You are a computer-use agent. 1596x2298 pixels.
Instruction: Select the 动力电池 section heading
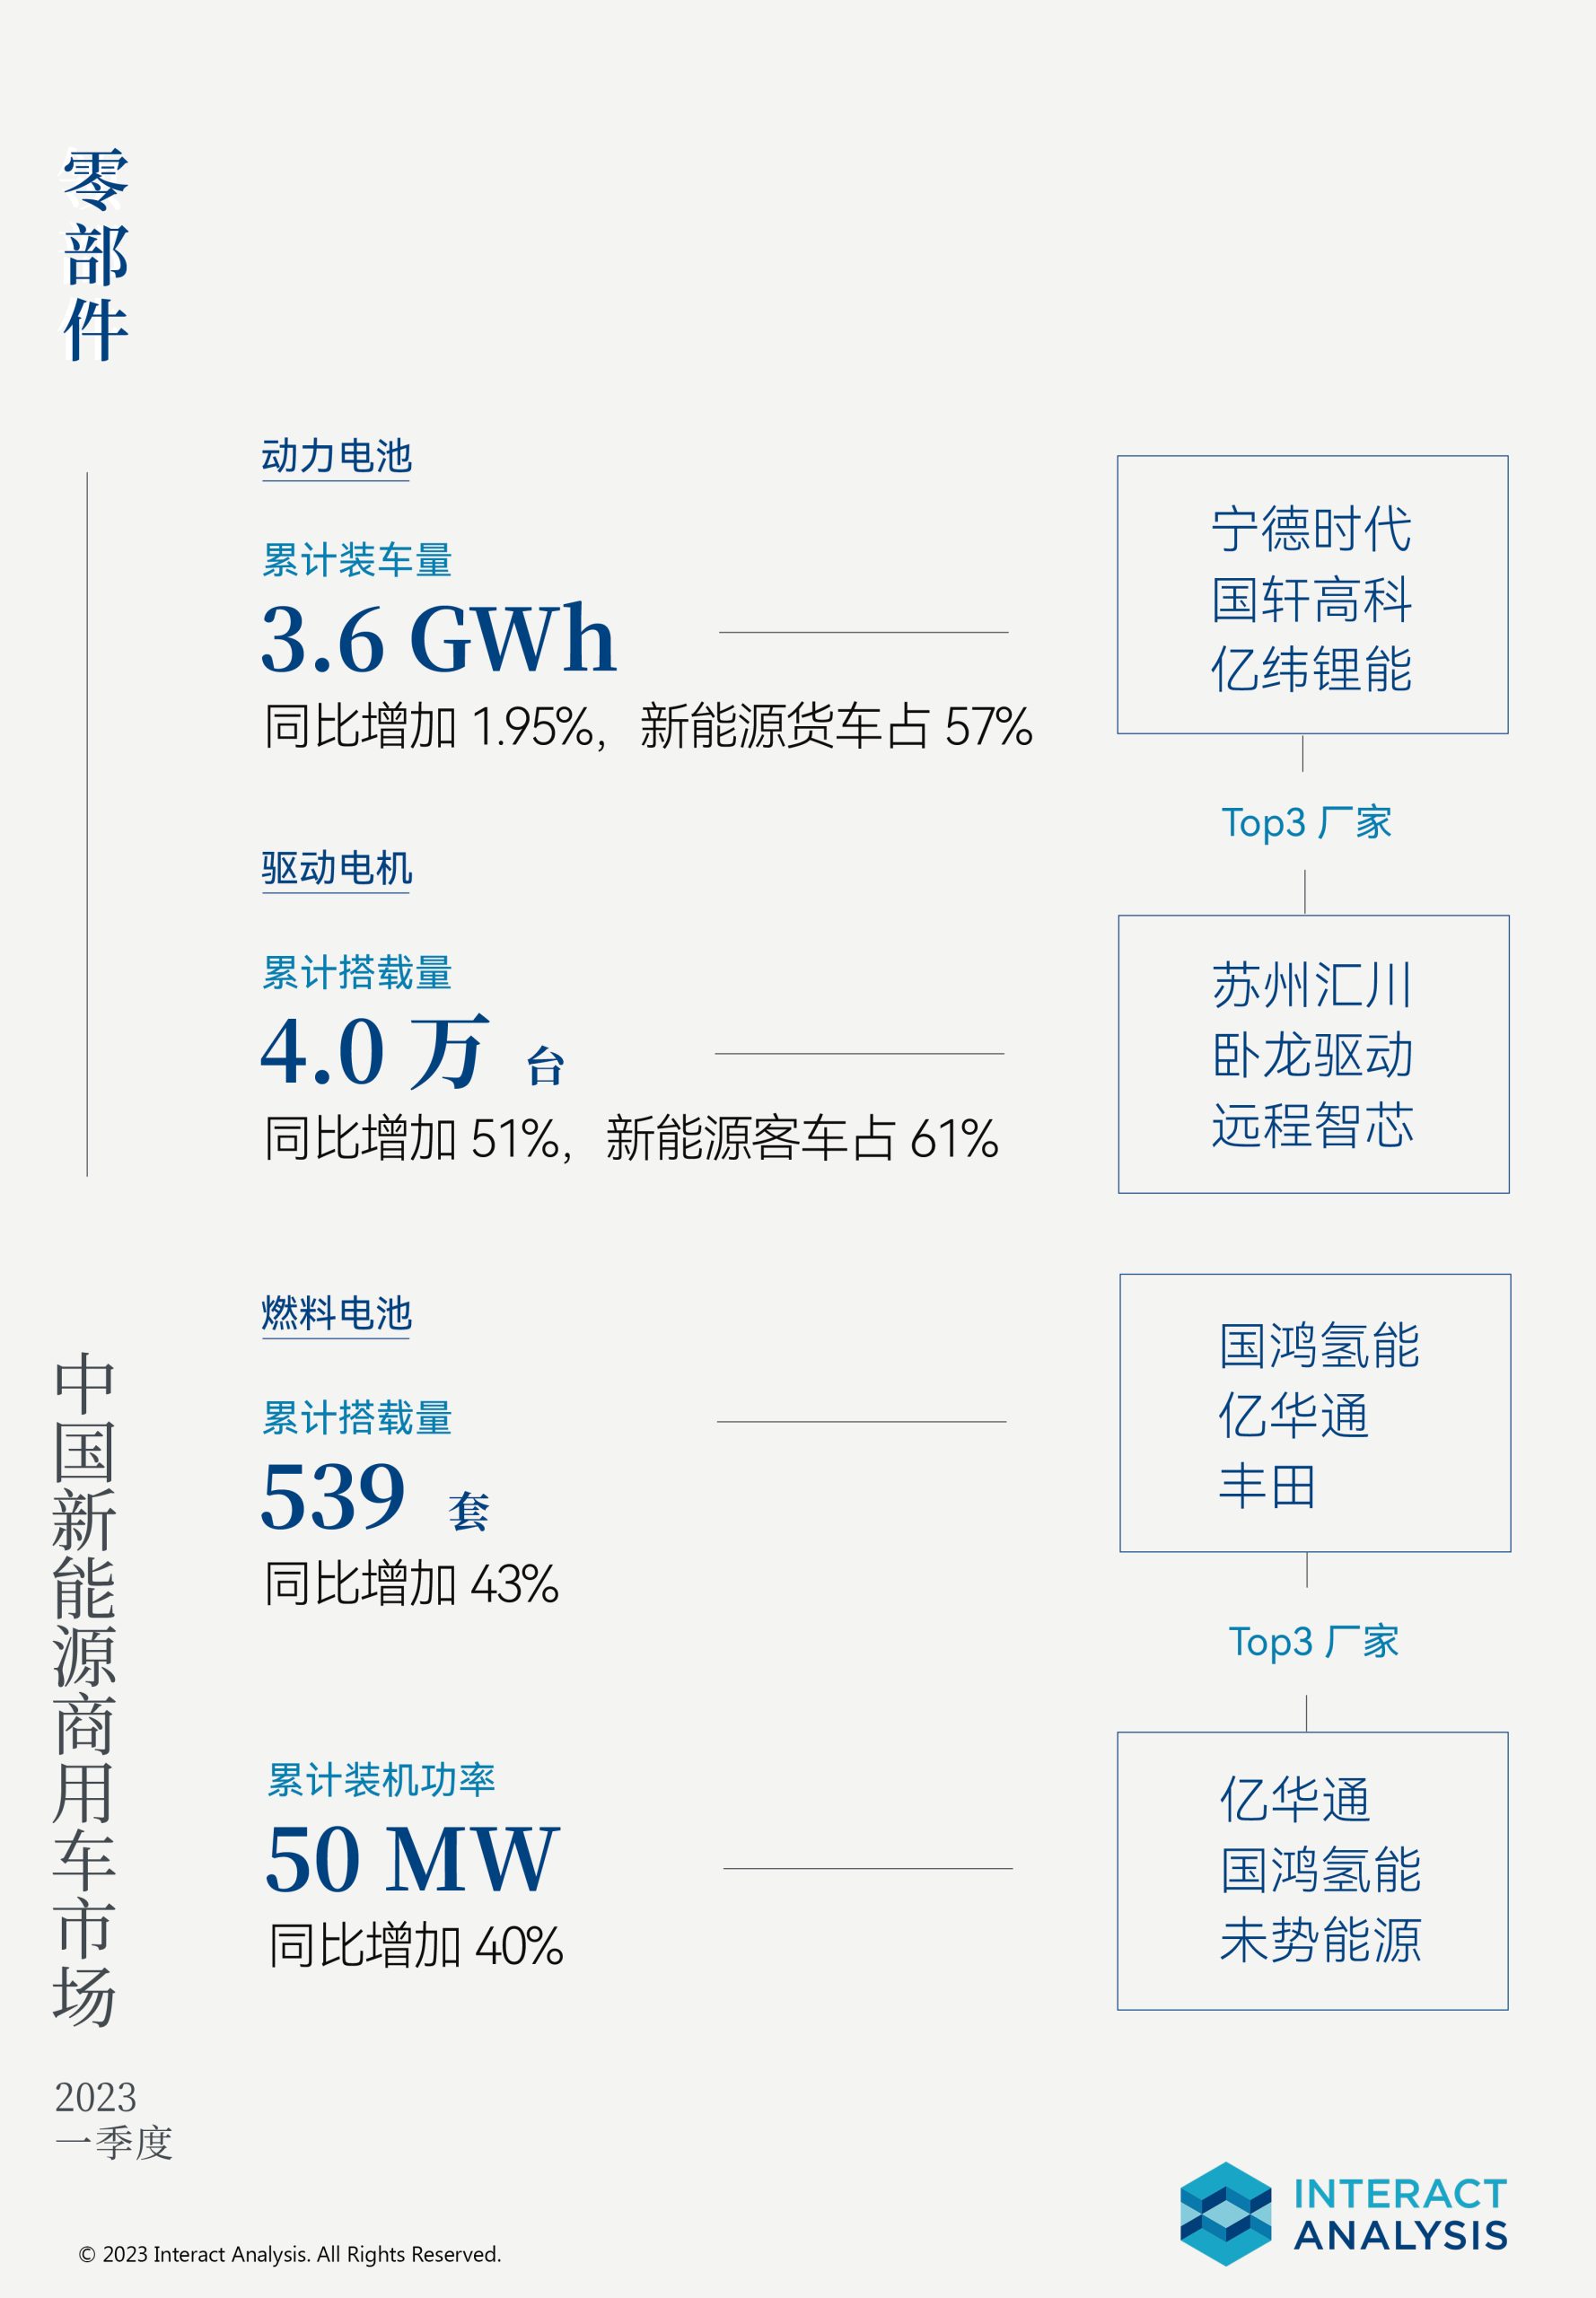click(x=336, y=456)
